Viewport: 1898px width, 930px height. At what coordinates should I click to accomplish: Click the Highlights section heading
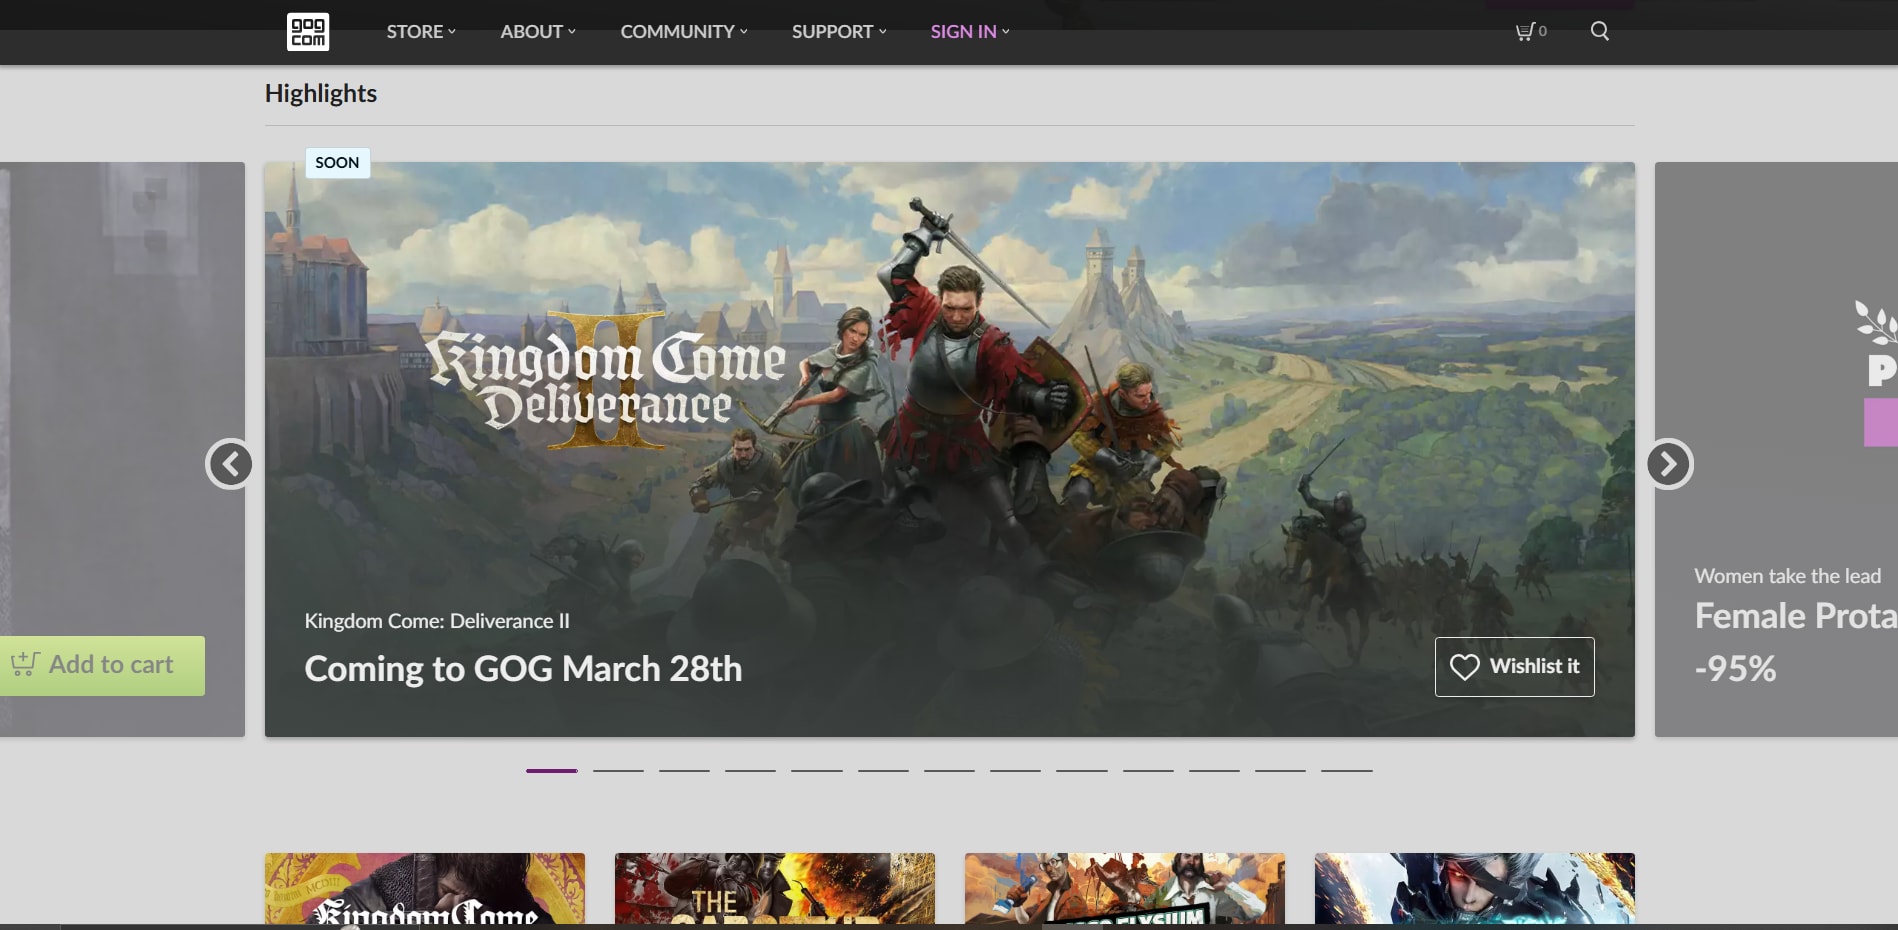321,94
